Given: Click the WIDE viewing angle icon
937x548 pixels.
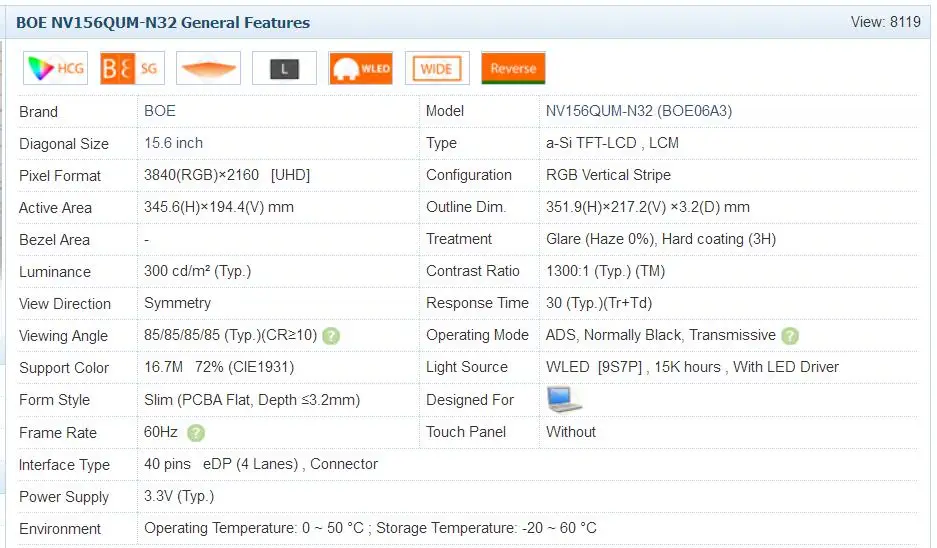Looking at the screenshot, I should (437, 68).
